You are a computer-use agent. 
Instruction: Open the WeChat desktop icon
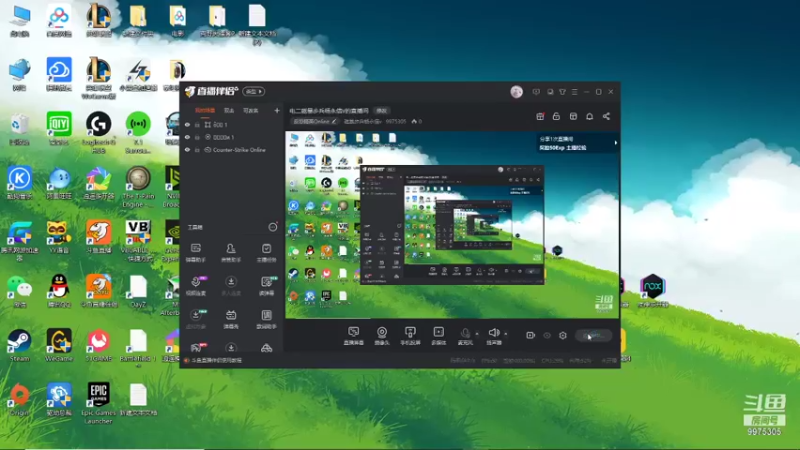pos(19,291)
